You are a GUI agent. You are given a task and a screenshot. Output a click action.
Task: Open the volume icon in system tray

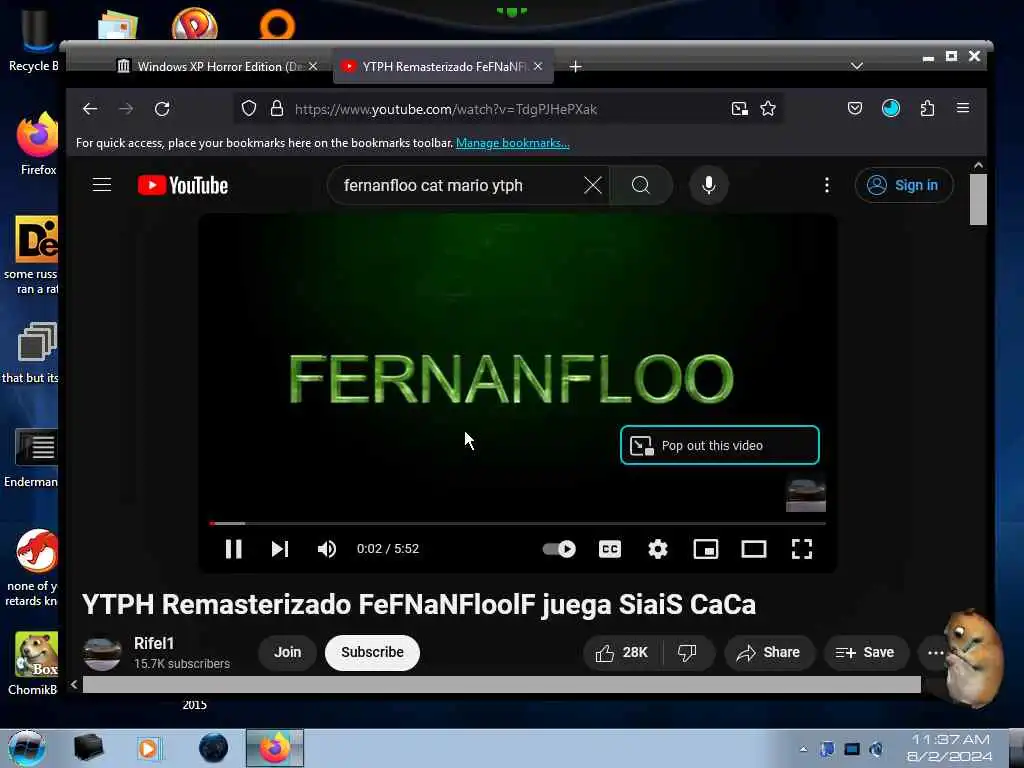tap(876, 749)
